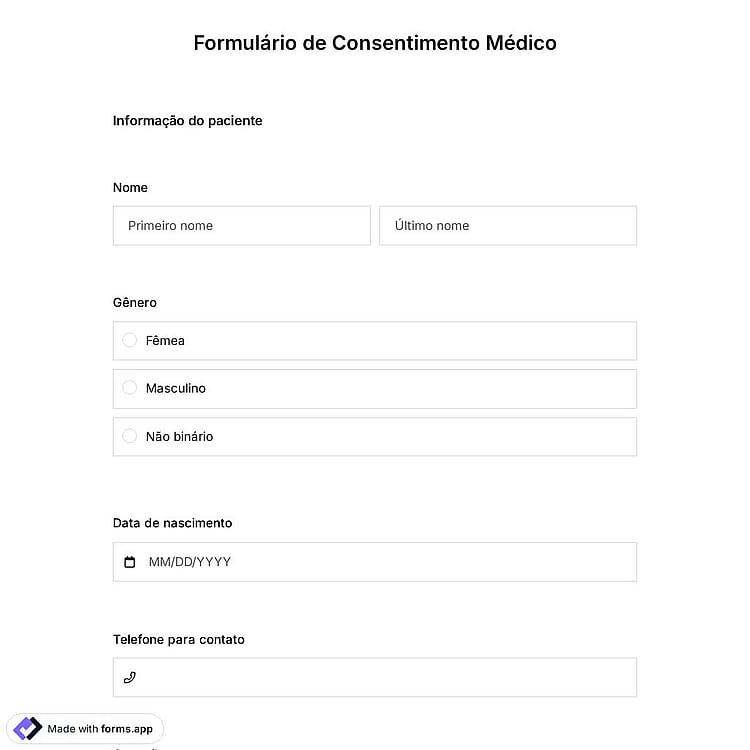Select the Masculino radio circle
This screenshot has width=750, height=750.
tap(130, 388)
